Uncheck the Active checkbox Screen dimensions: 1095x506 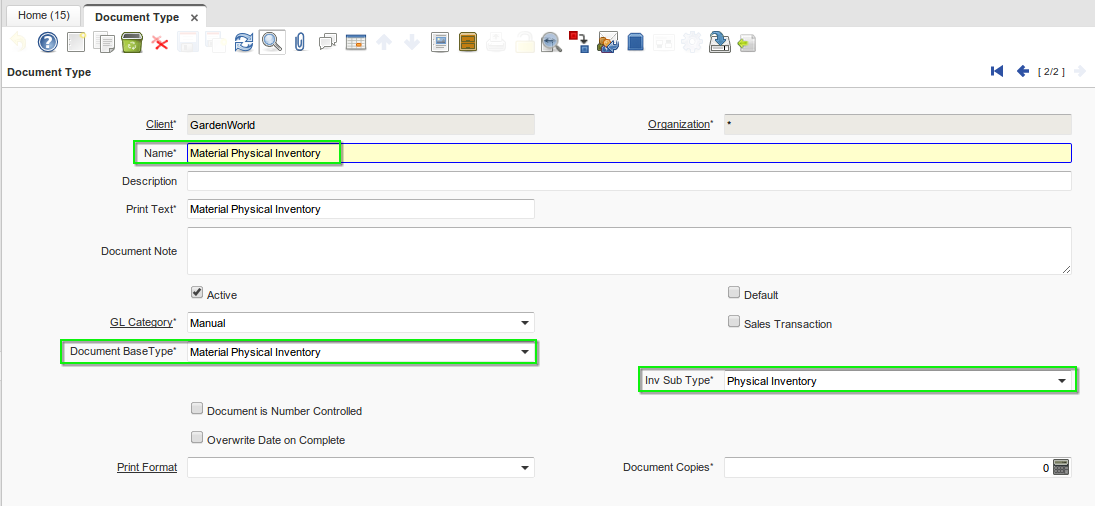(197, 294)
